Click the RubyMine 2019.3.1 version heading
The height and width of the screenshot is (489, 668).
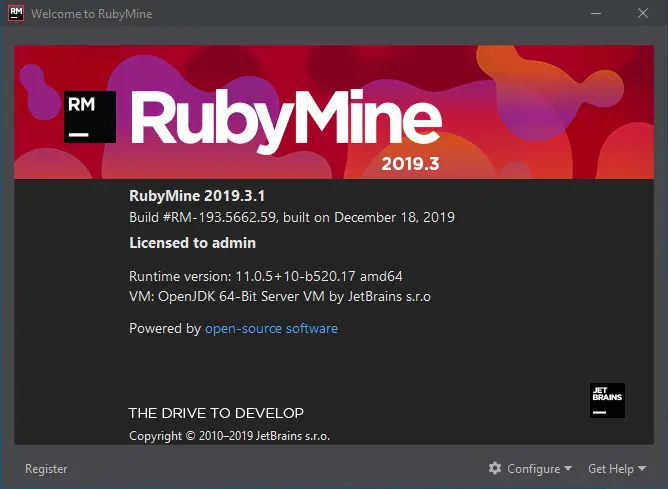click(197, 196)
